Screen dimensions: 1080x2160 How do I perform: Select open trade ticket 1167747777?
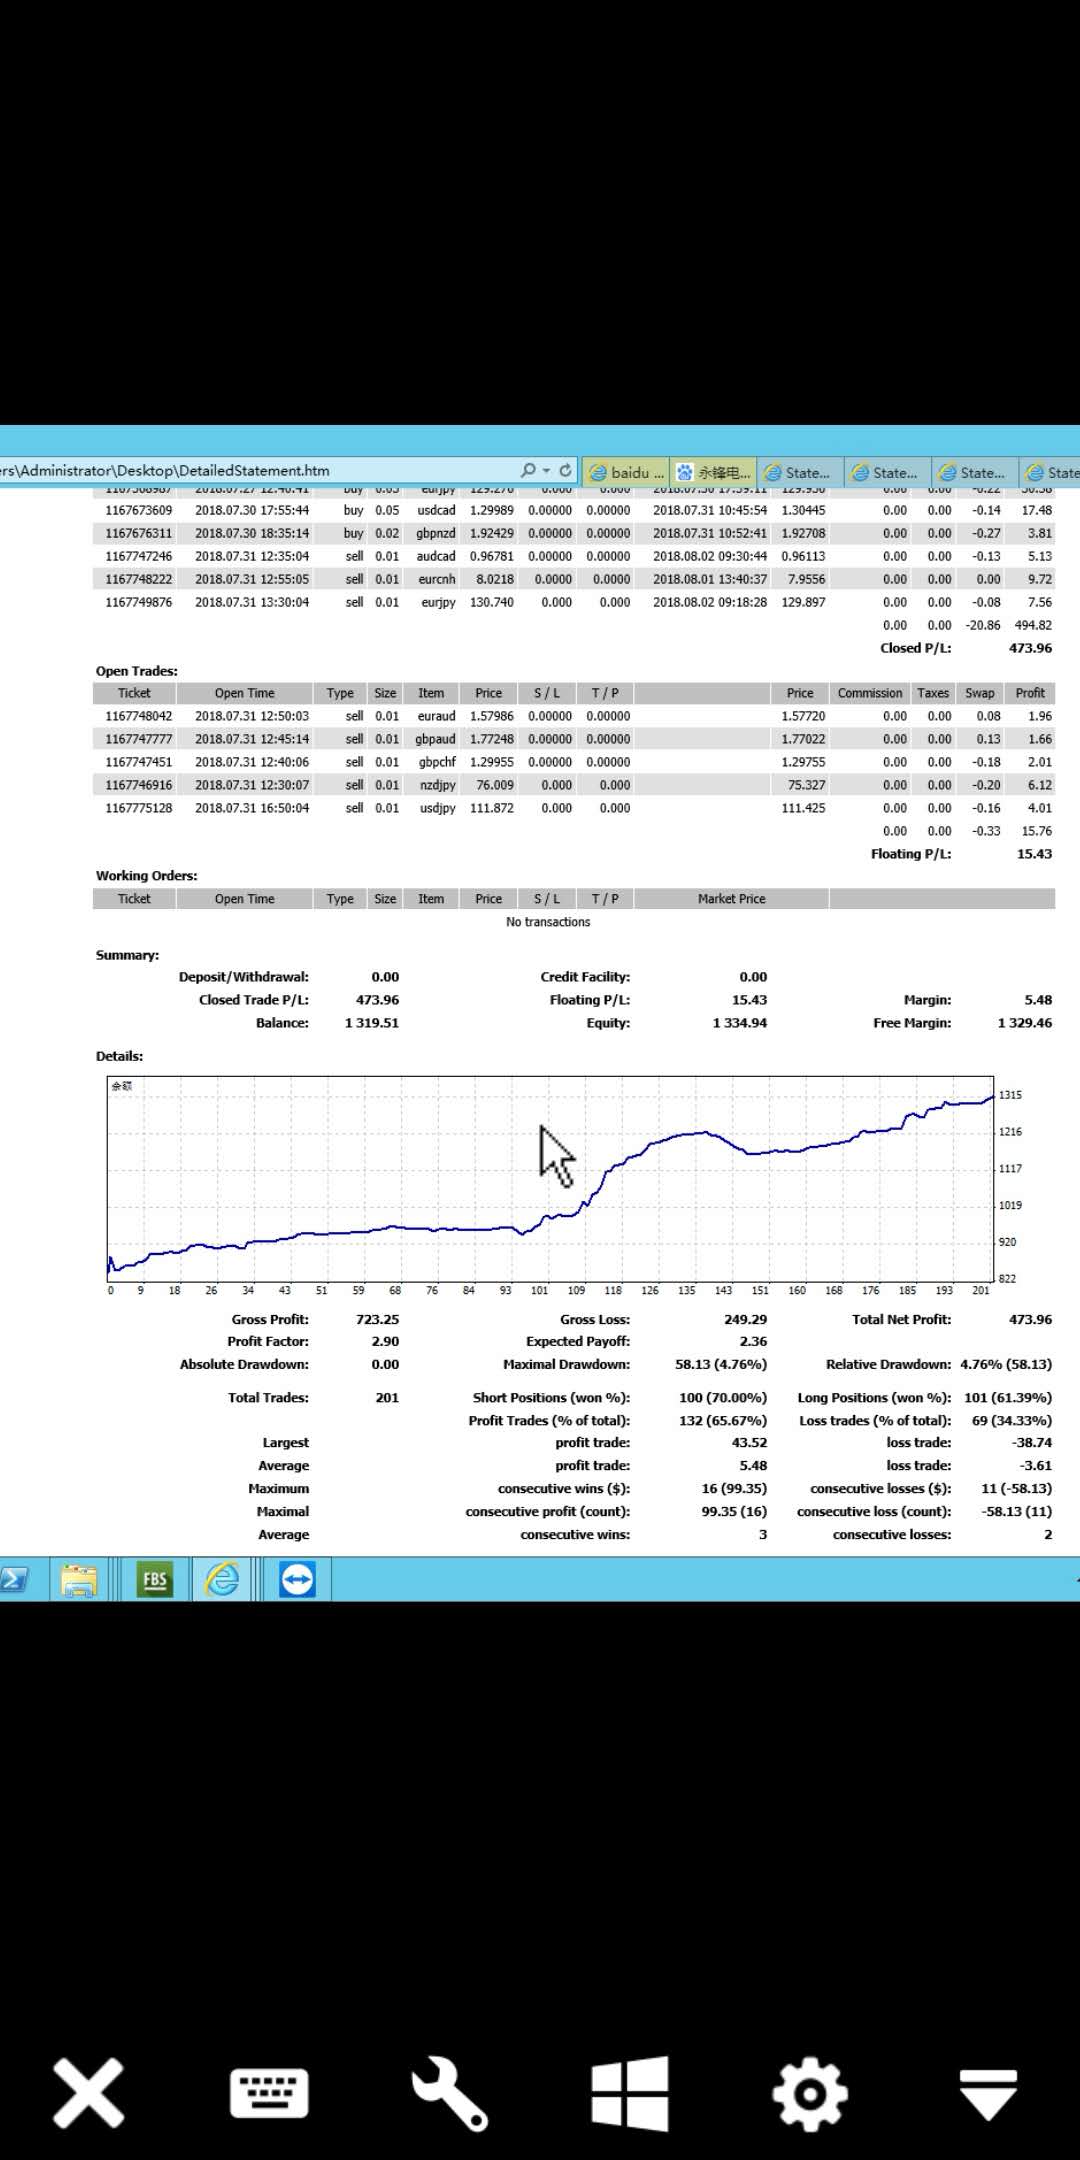(139, 739)
